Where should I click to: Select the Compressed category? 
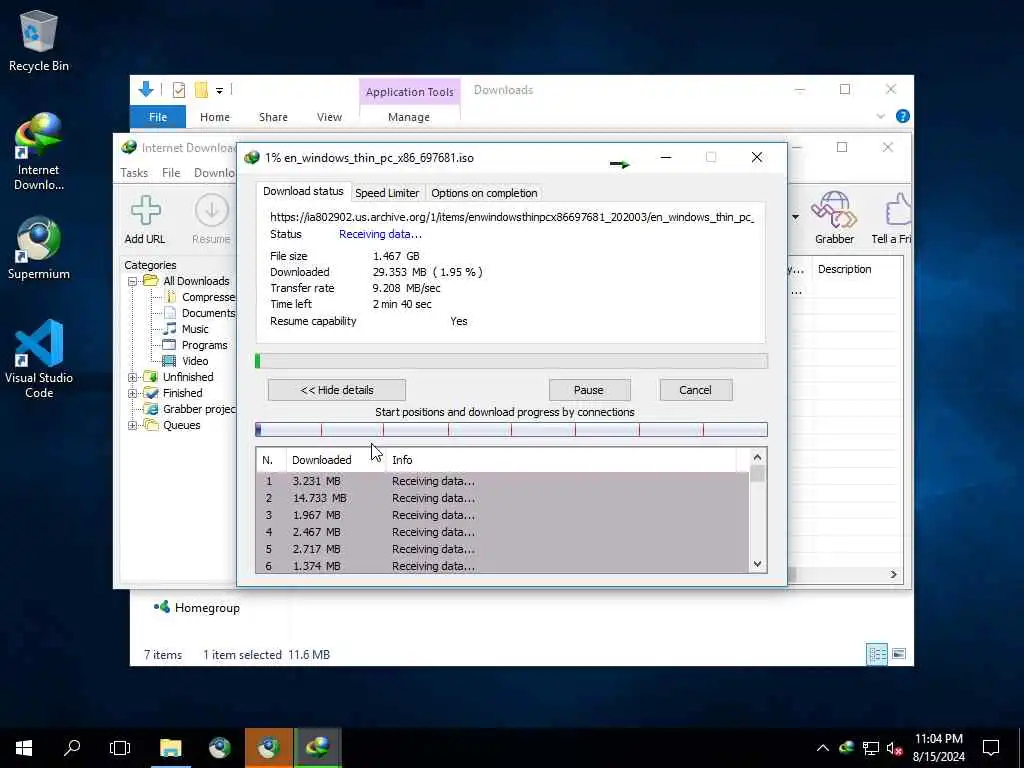tap(200, 297)
